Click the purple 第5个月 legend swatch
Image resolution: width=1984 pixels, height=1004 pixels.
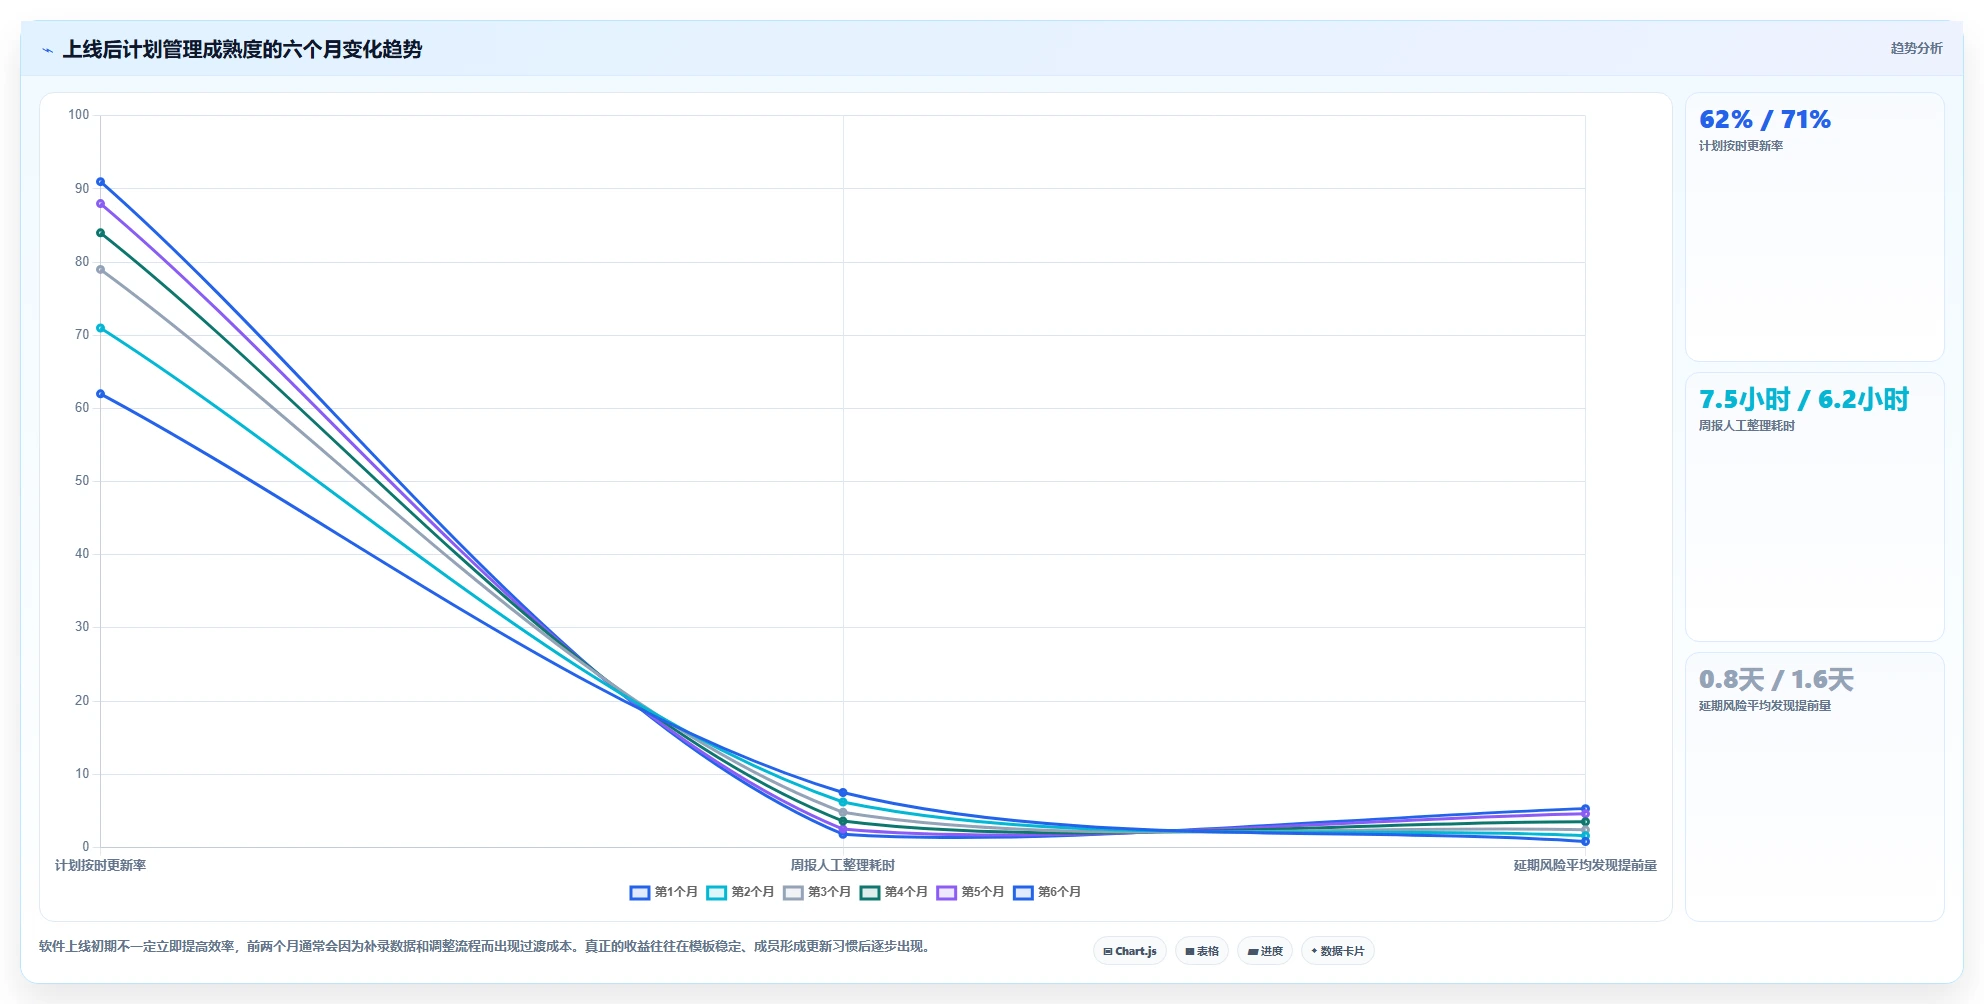point(947,892)
